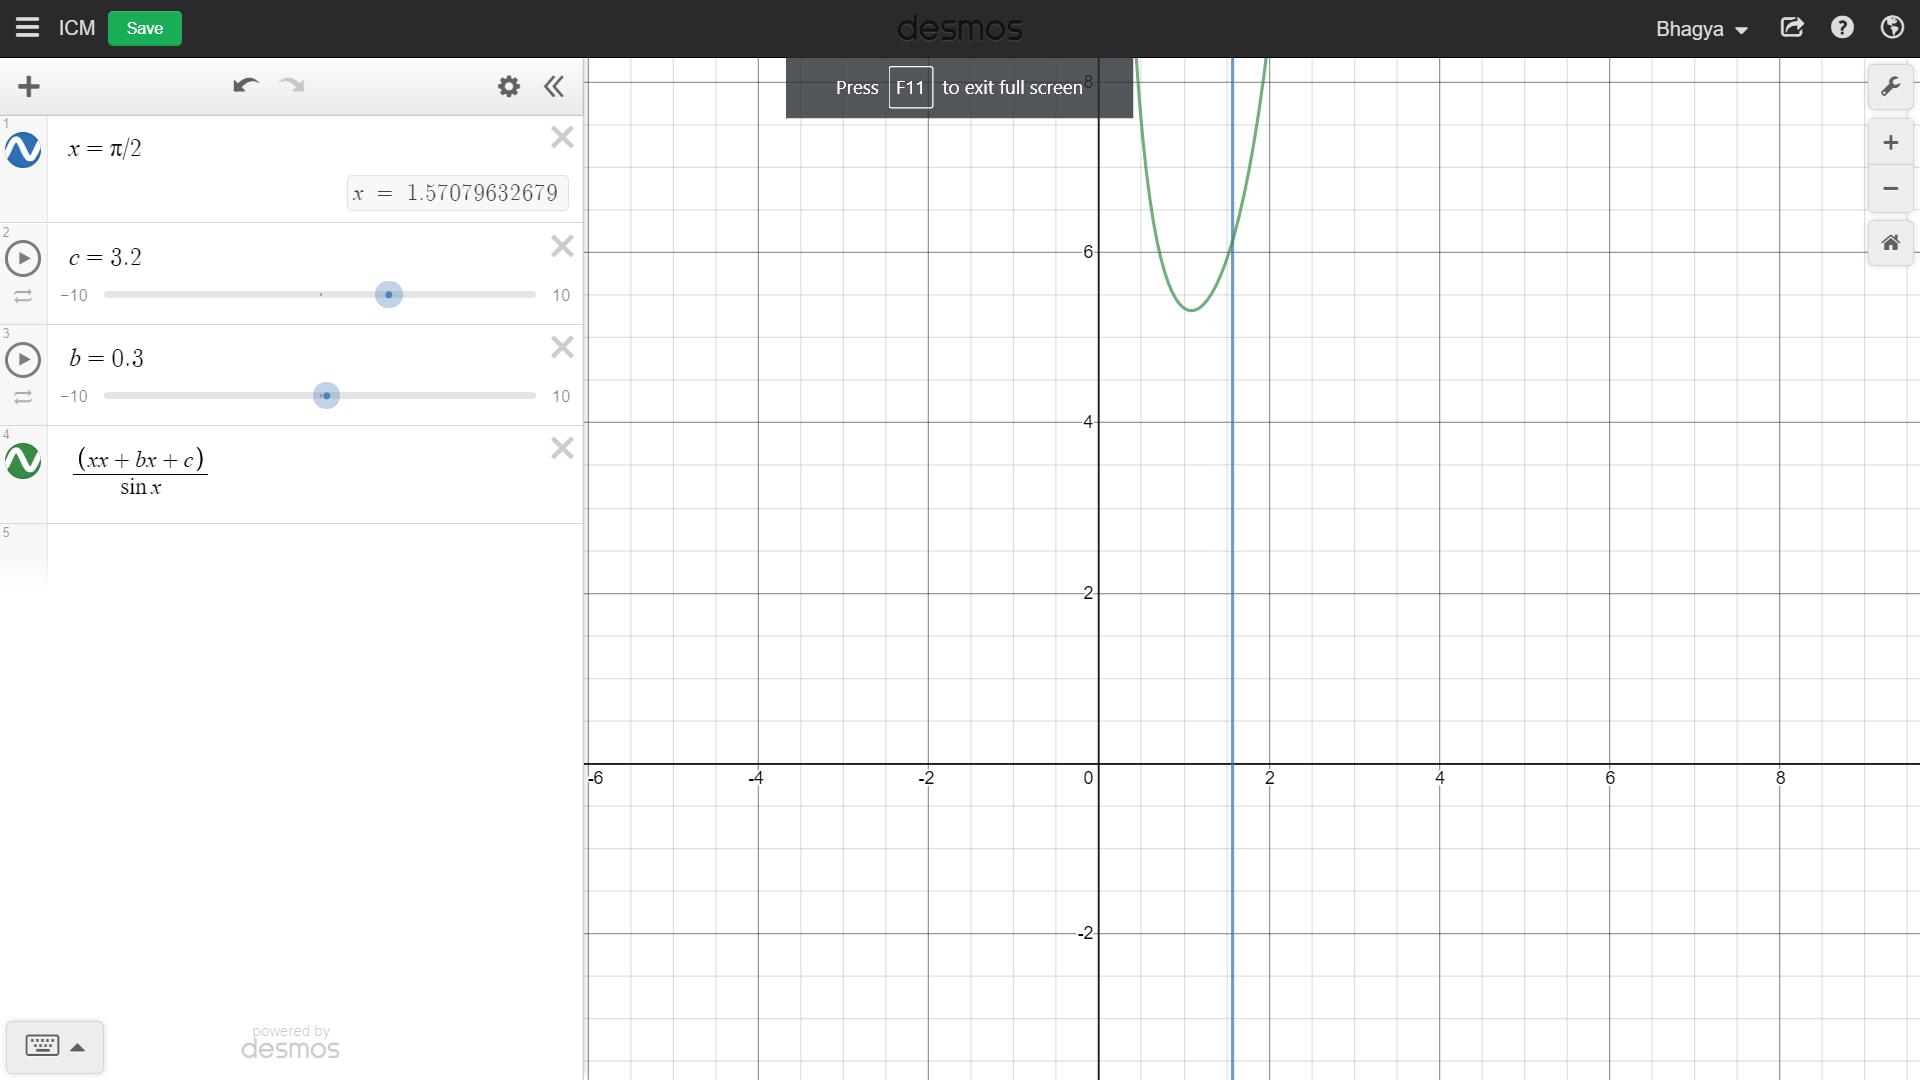Open the Bhagya account dropdown
The image size is (1920, 1080).
[x=1701, y=29]
